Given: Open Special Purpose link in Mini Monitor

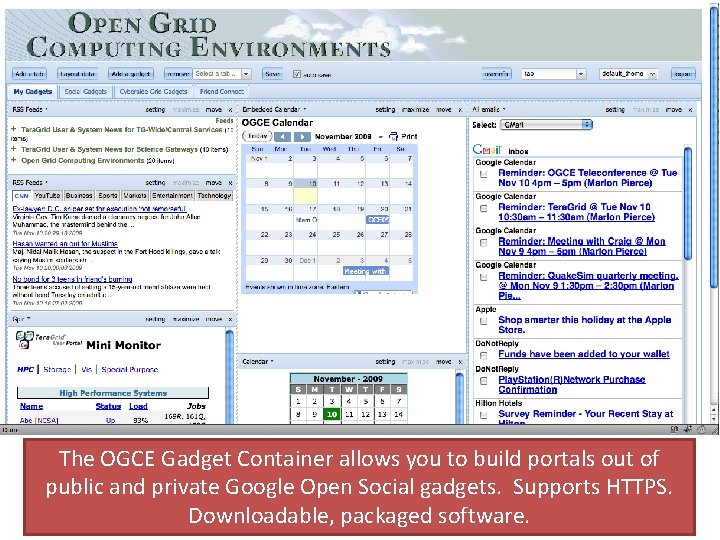Looking at the screenshot, I should [x=129, y=369].
